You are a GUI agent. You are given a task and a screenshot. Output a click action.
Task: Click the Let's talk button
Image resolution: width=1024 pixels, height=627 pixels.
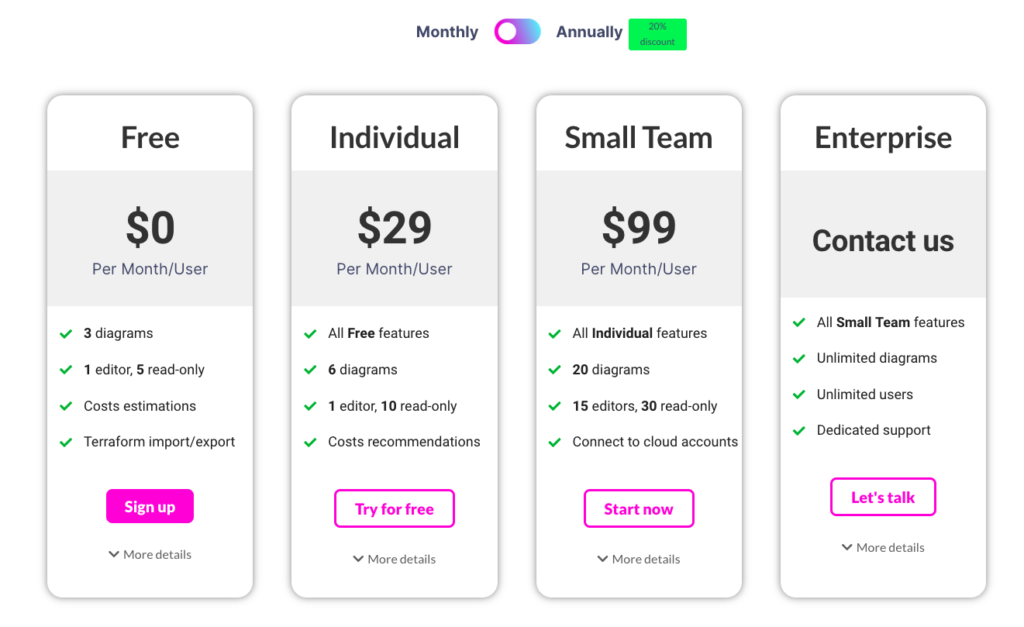(883, 497)
